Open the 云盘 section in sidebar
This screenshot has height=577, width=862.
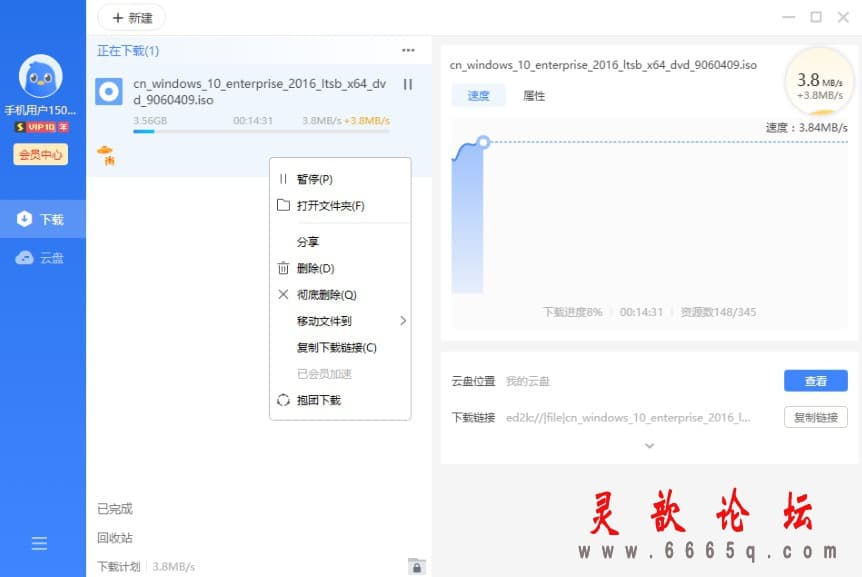[43, 258]
